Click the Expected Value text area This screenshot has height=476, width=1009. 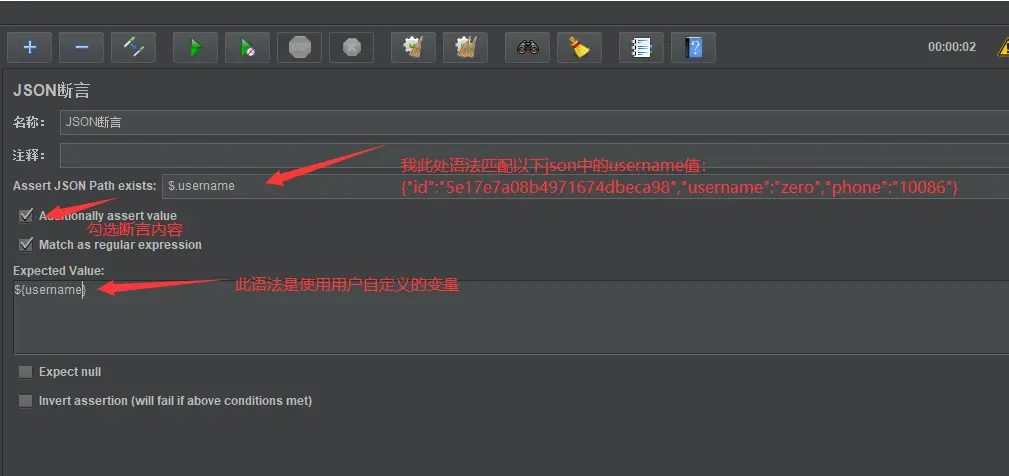click(511, 316)
